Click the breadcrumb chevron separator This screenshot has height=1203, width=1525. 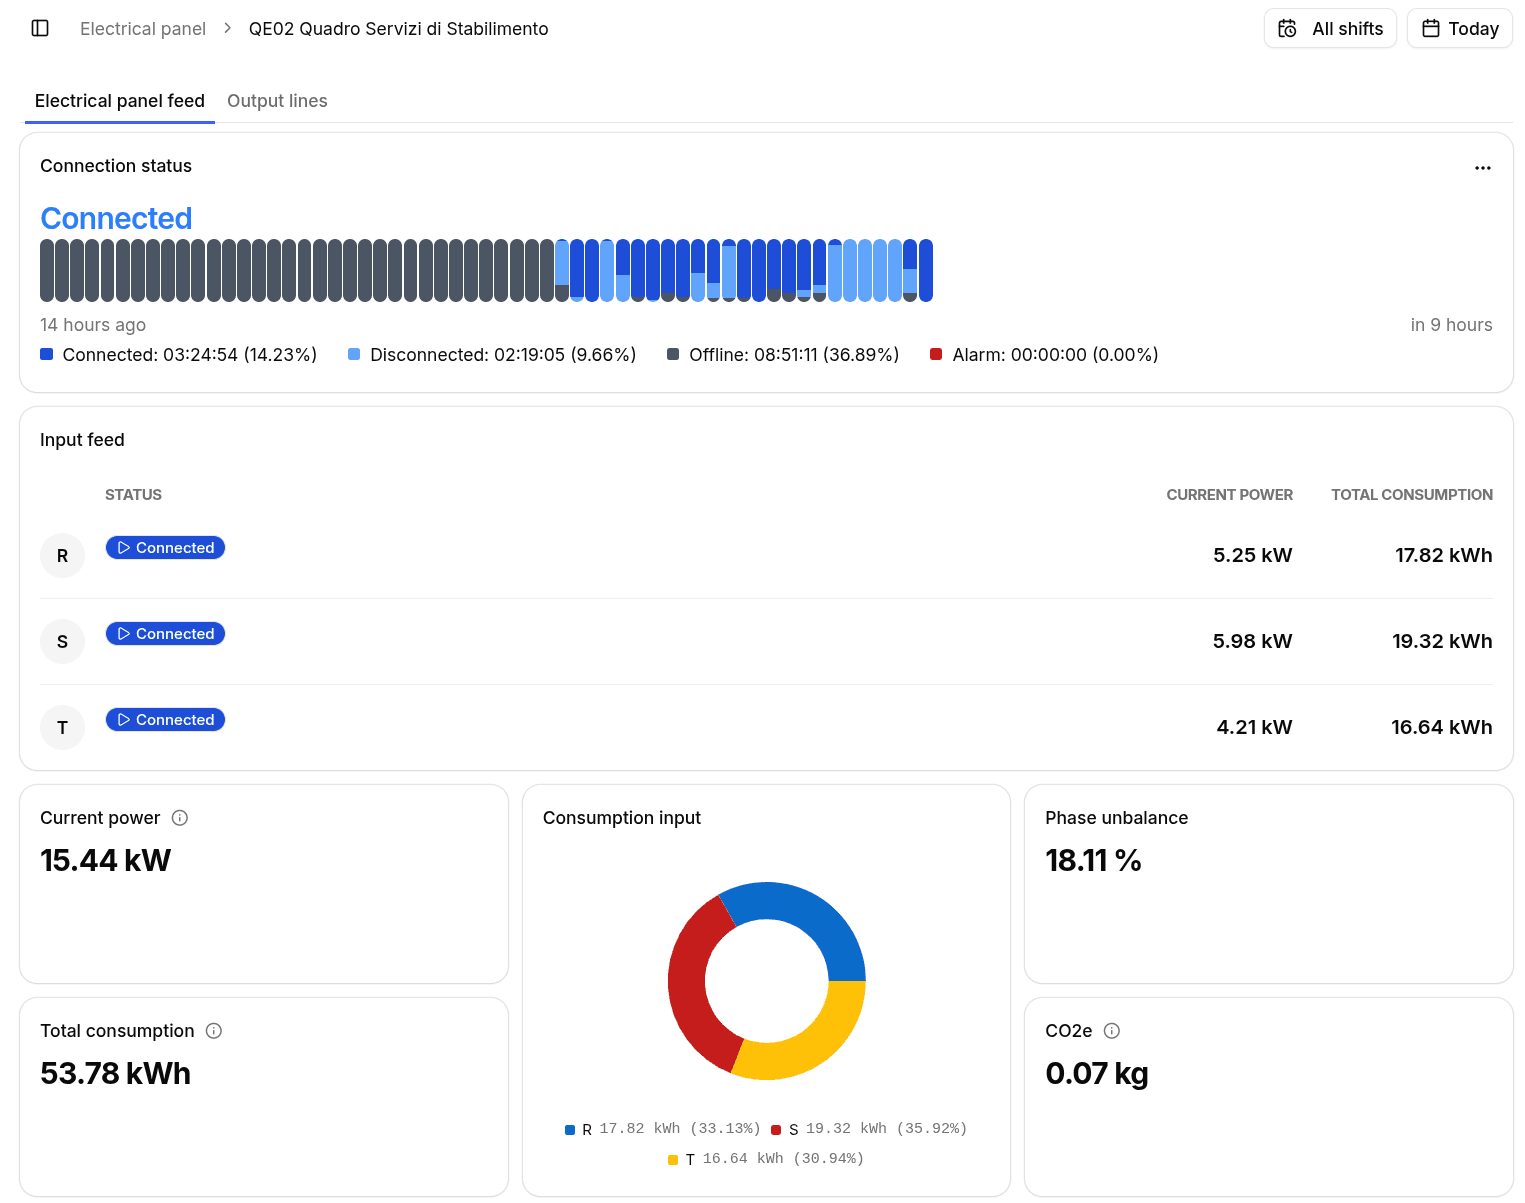(227, 28)
